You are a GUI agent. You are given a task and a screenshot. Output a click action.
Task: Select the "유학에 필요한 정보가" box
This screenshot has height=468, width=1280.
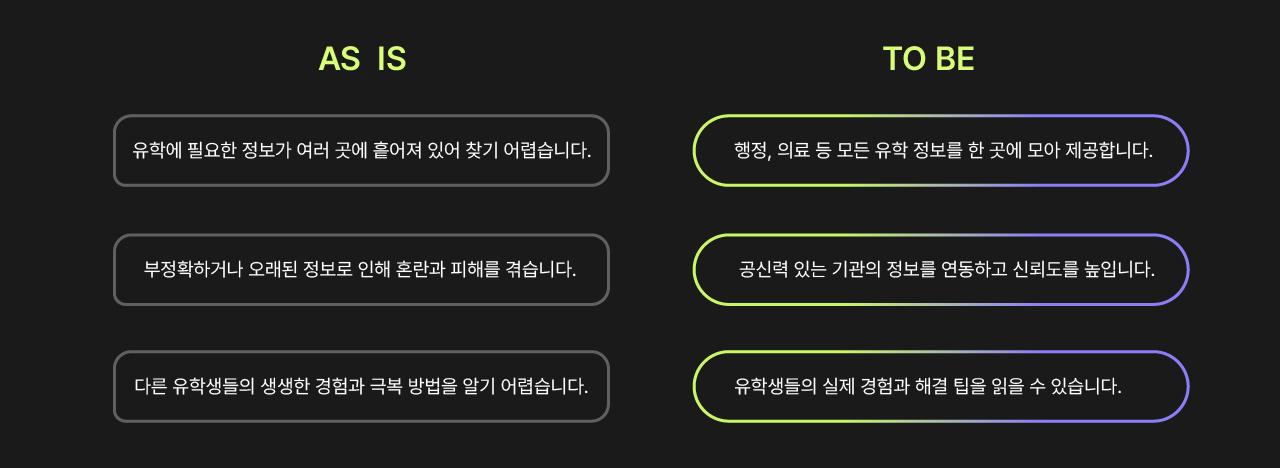click(361, 151)
